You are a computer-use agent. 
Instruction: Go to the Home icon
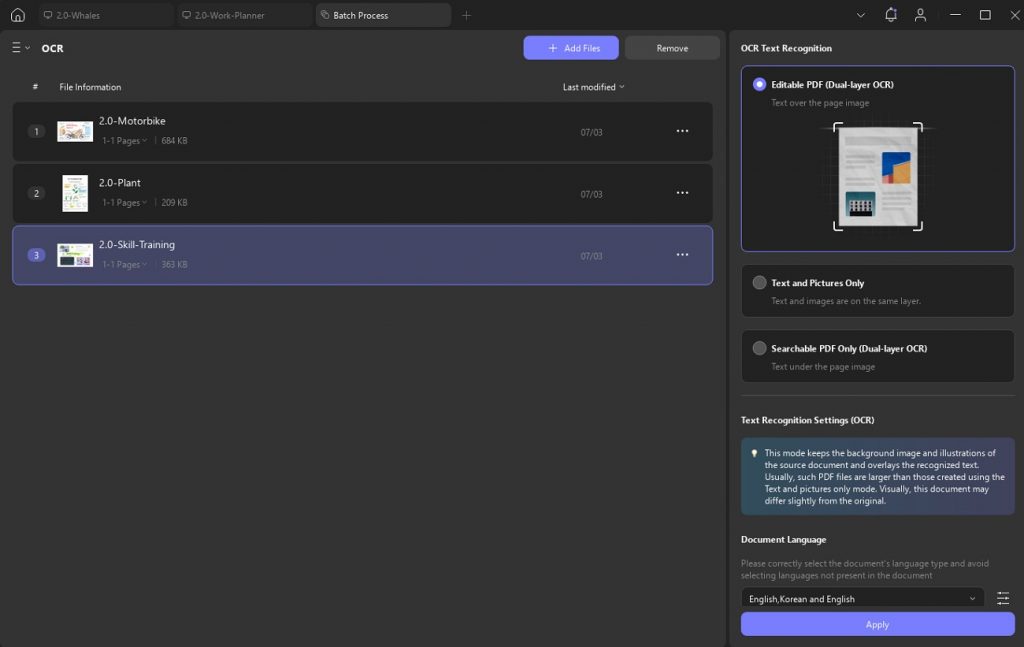pos(18,15)
